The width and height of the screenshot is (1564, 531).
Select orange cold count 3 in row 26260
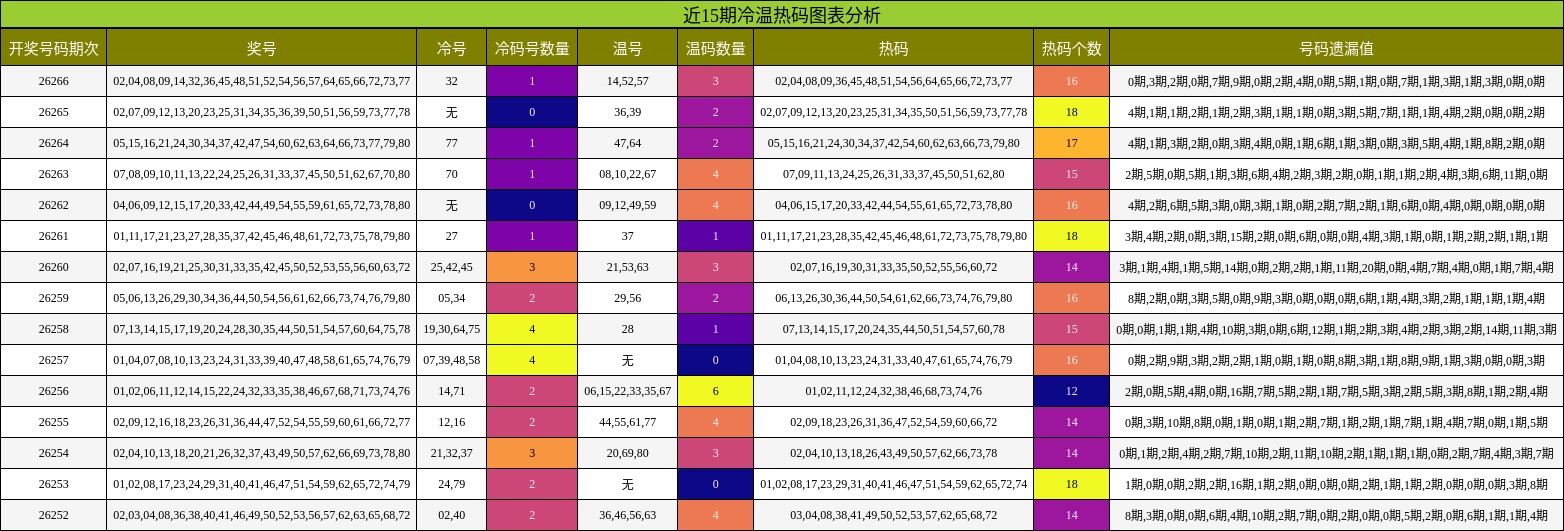(x=532, y=267)
